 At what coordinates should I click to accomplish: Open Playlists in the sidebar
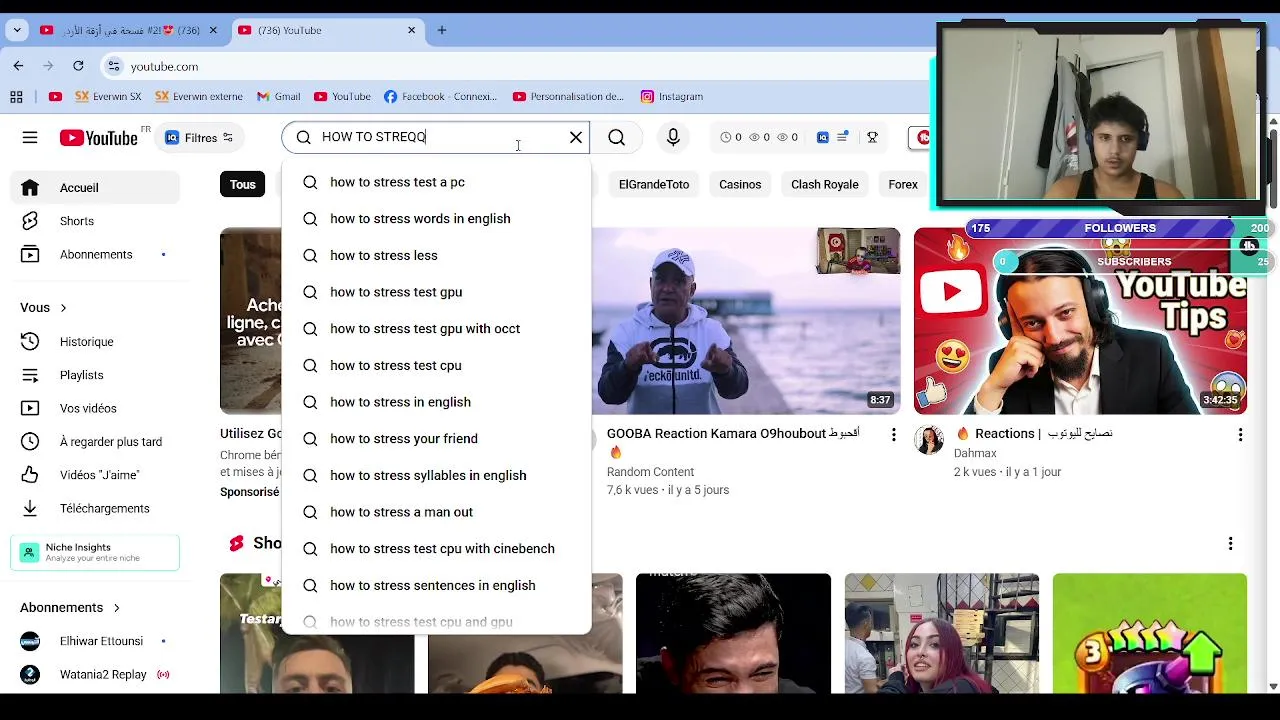[x=96, y=375]
